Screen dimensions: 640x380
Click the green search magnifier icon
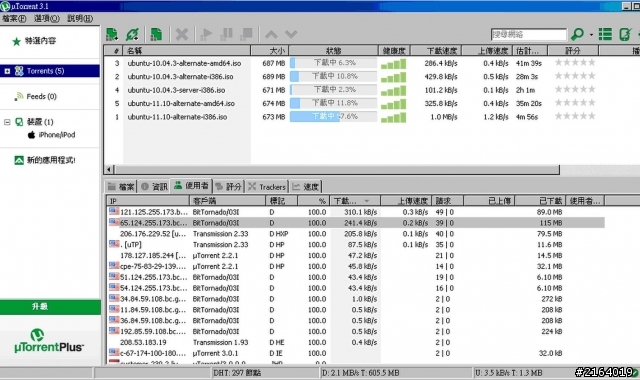click(577, 34)
